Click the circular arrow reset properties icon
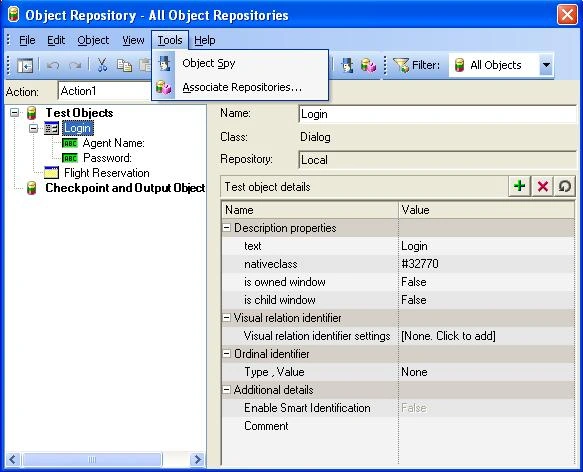Screen dimensions: 583x472 tap(564, 186)
